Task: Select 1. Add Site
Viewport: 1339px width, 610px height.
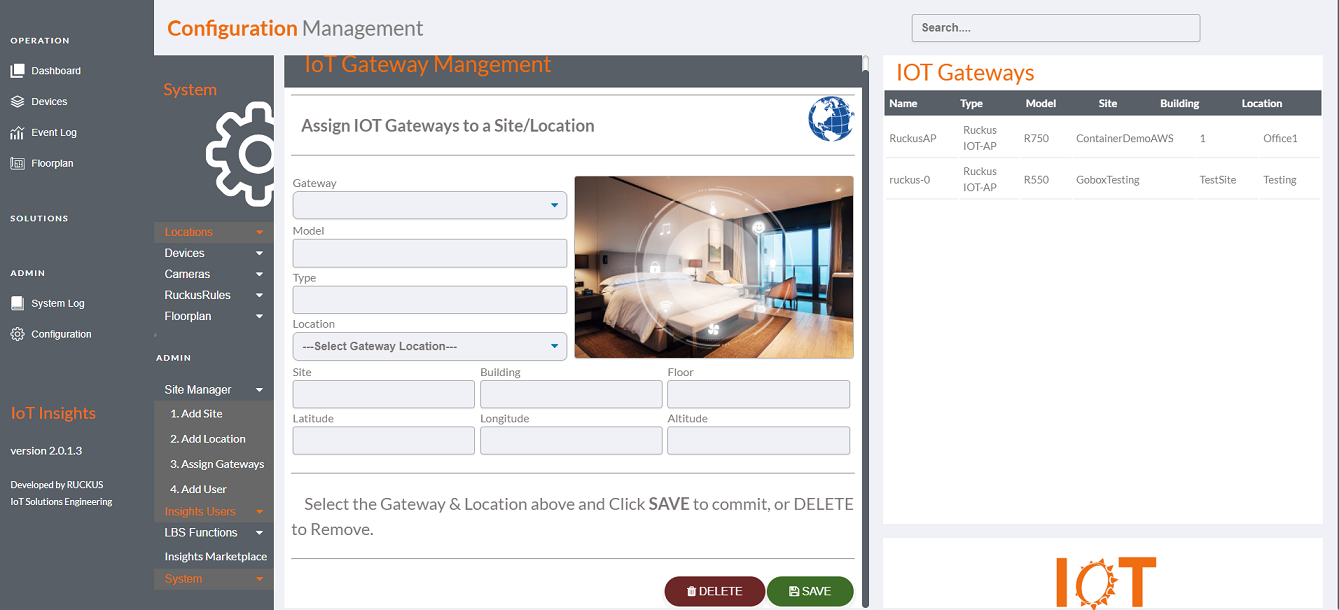Action: pyautogui.click(x=196, y=414)
